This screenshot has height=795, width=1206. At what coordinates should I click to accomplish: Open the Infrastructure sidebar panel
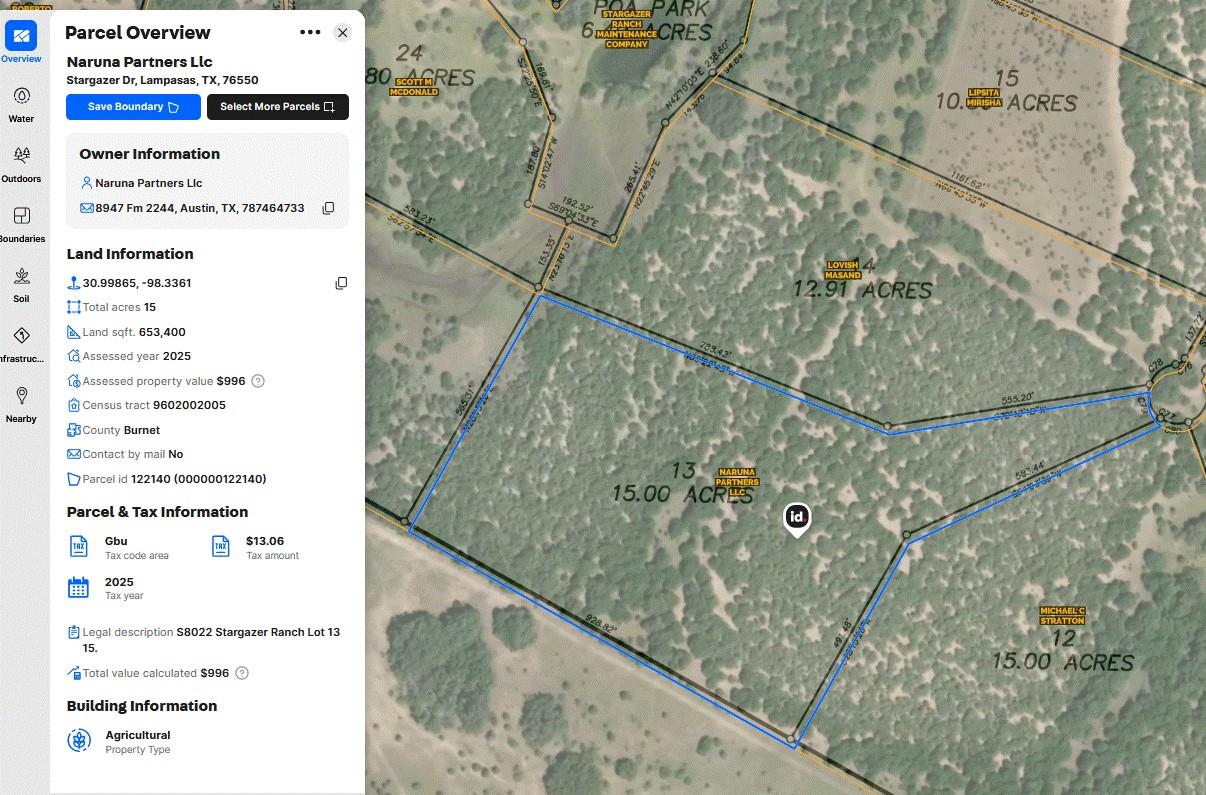[21, 344]
